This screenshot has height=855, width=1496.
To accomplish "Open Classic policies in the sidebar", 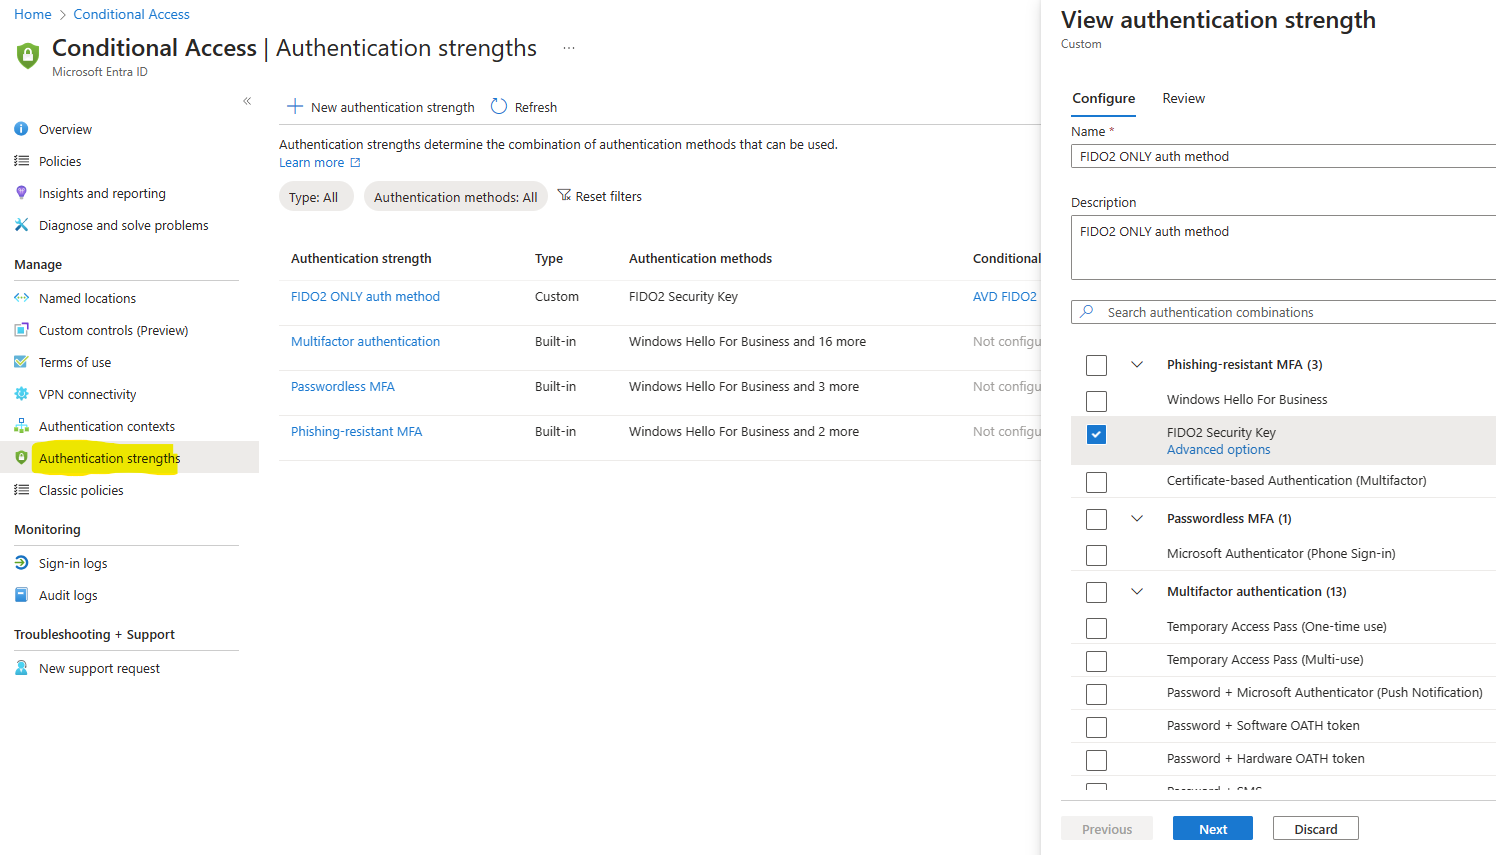I will [x=81, y=490].
